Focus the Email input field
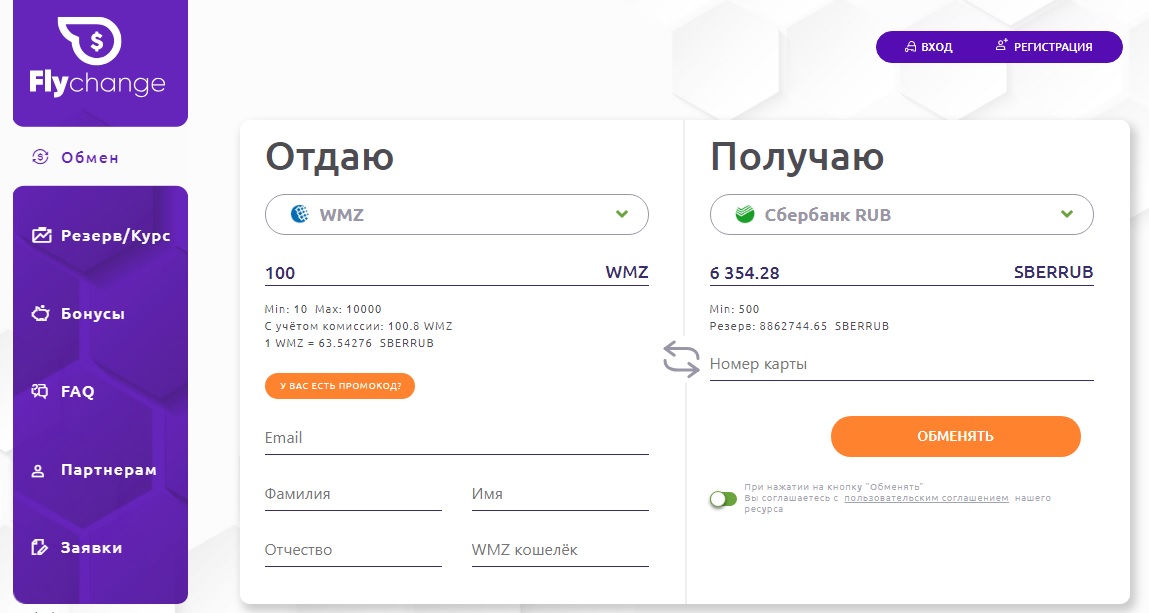 (456, 438)
